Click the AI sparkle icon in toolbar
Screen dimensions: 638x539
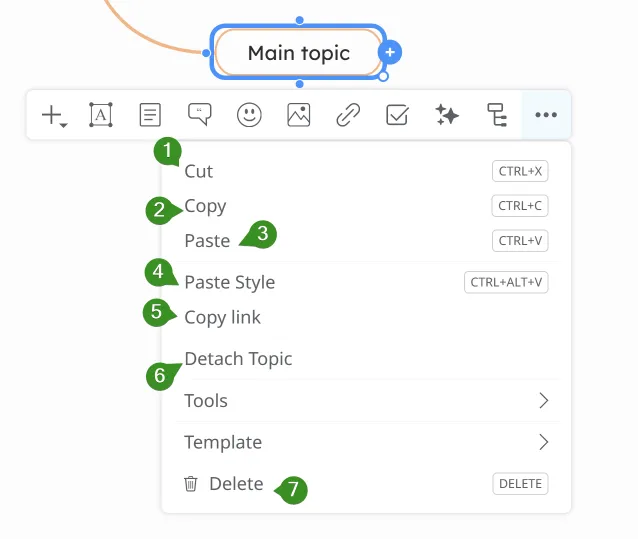point(447,115)
